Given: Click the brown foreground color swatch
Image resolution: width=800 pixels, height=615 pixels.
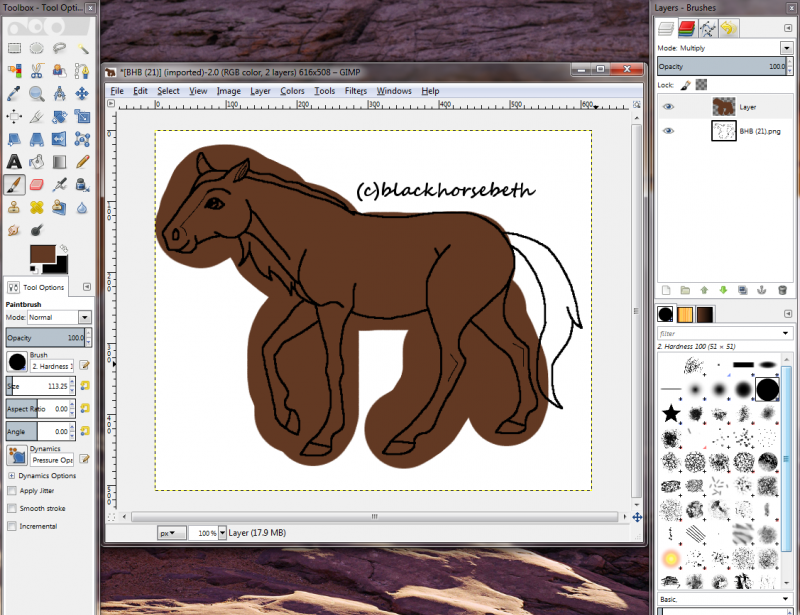Looking at the screenshot, I should point(42,254).
